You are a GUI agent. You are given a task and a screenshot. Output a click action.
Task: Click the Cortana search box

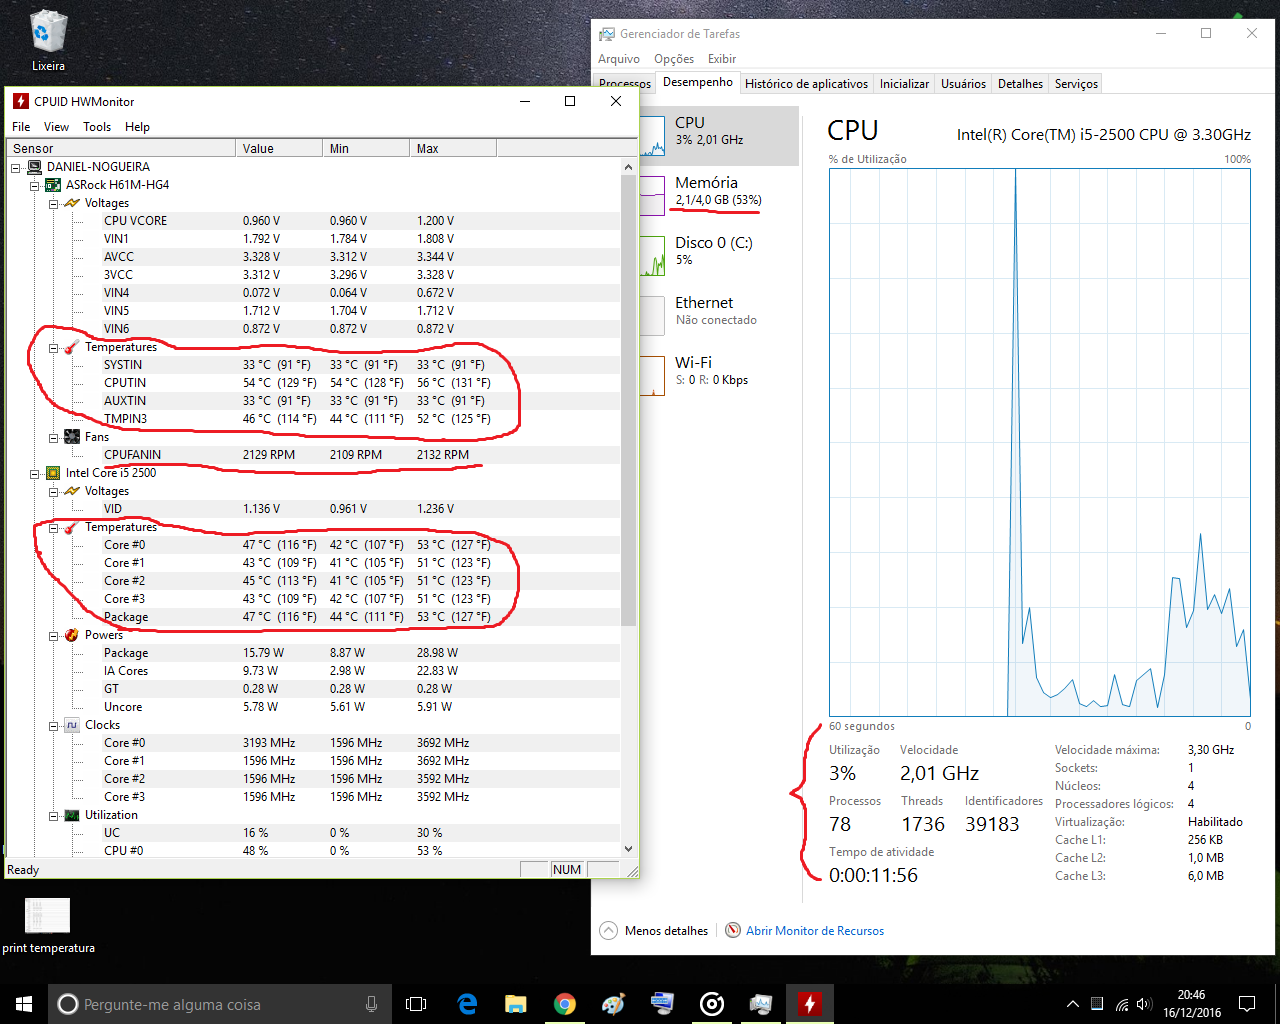point(218,1004)
